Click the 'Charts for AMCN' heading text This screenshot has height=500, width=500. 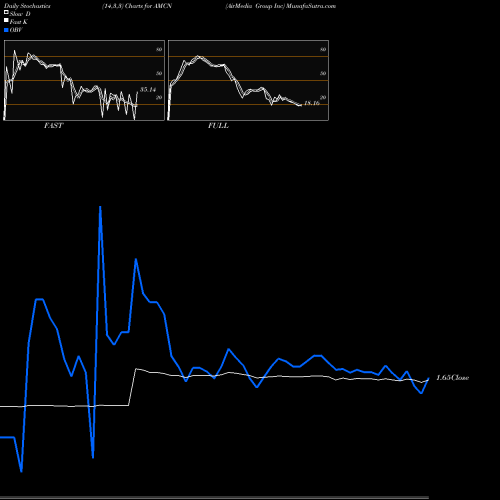[148, 6]
